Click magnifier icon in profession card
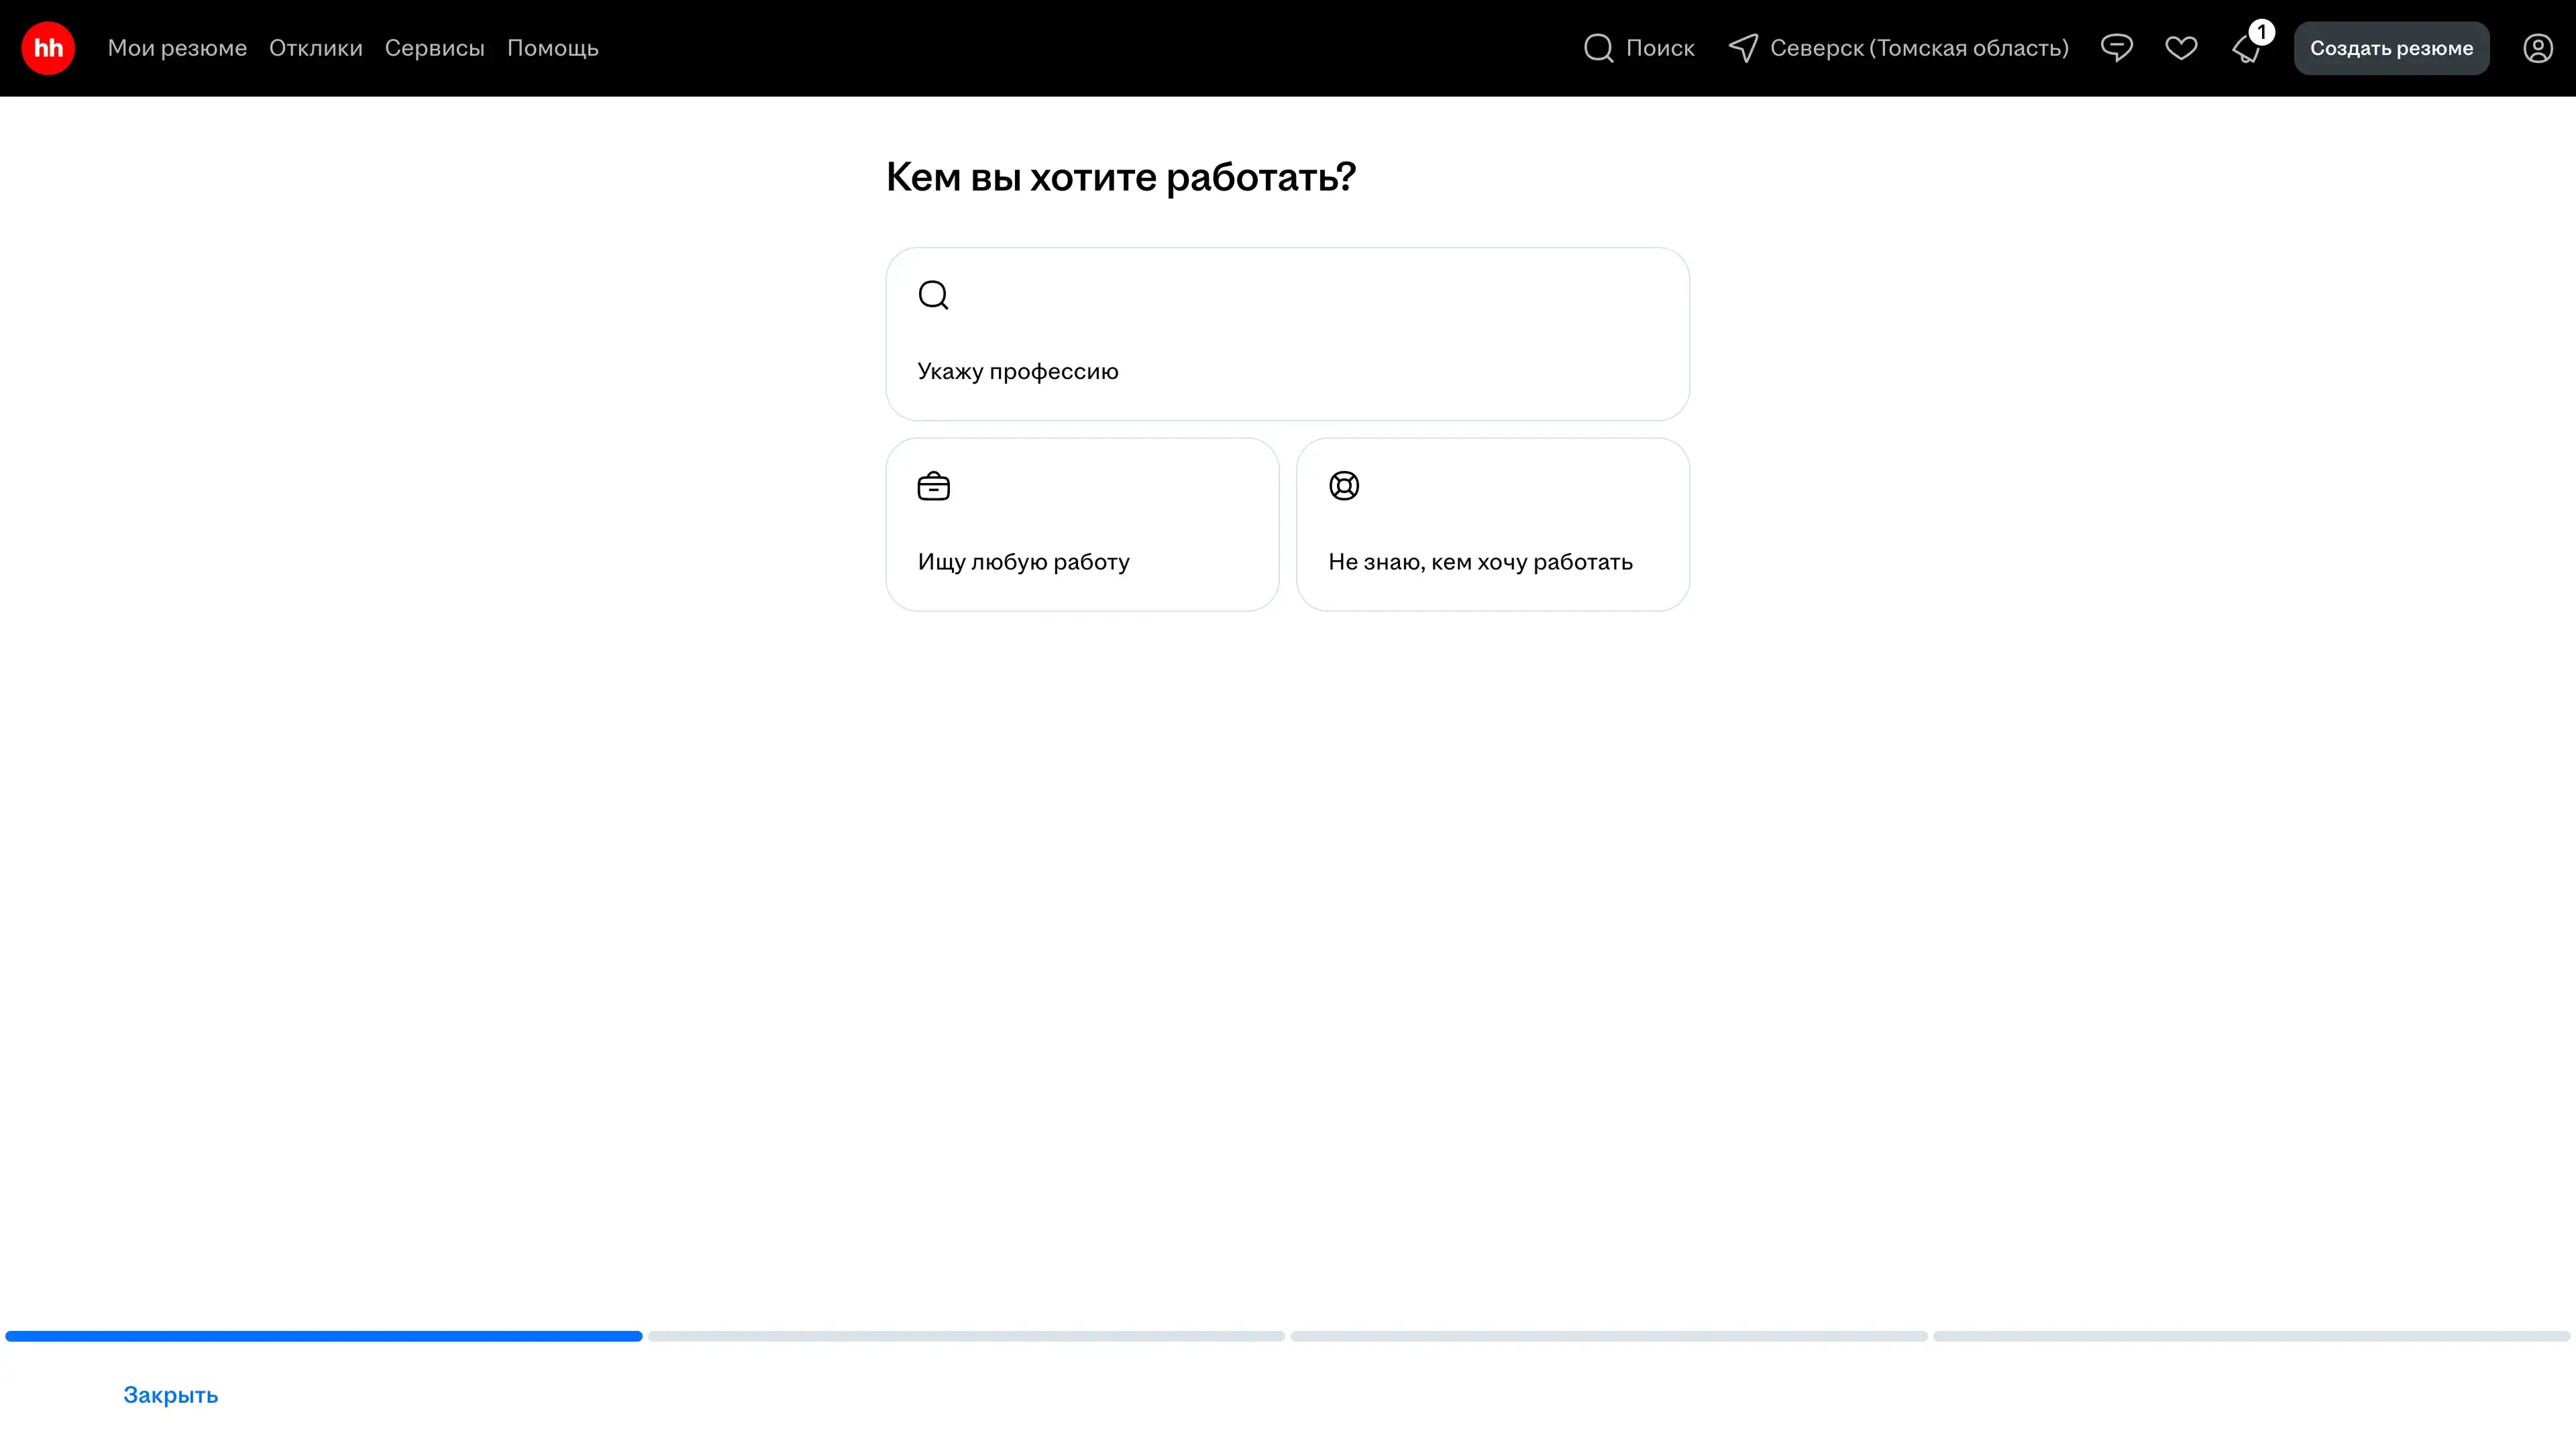 [x=933, y=295]
